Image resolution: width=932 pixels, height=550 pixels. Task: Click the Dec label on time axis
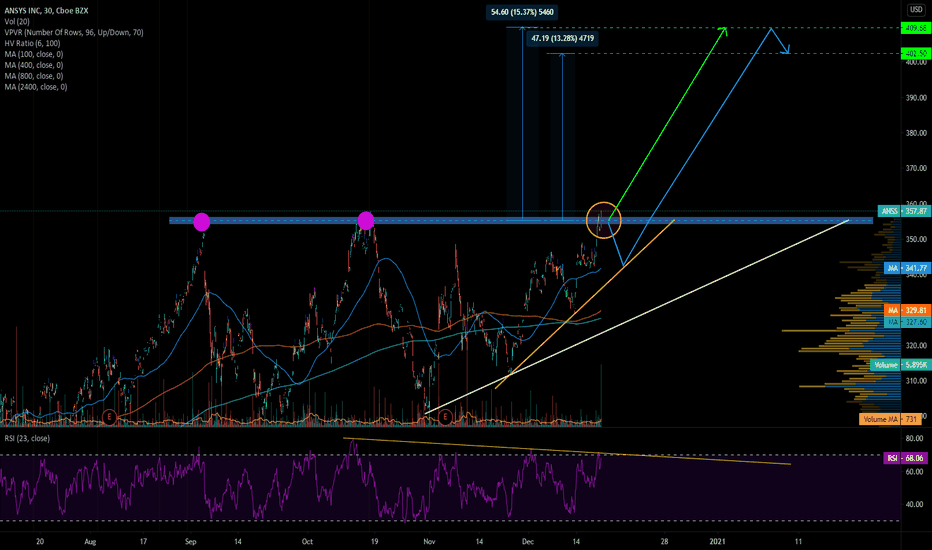tap(528, 542)
